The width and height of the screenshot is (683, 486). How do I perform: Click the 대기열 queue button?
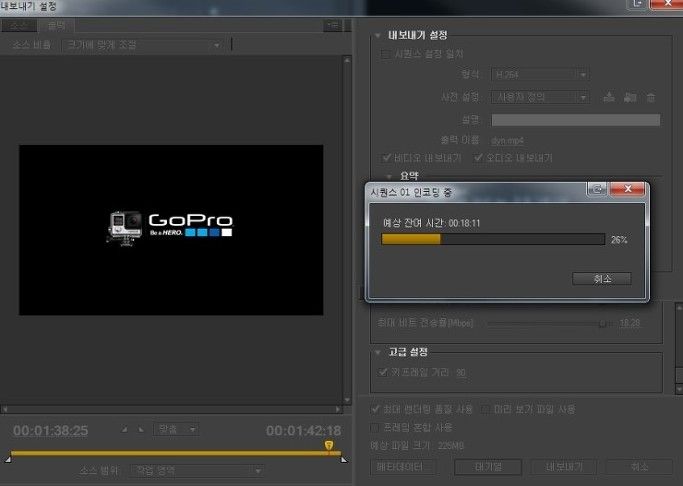488,467
